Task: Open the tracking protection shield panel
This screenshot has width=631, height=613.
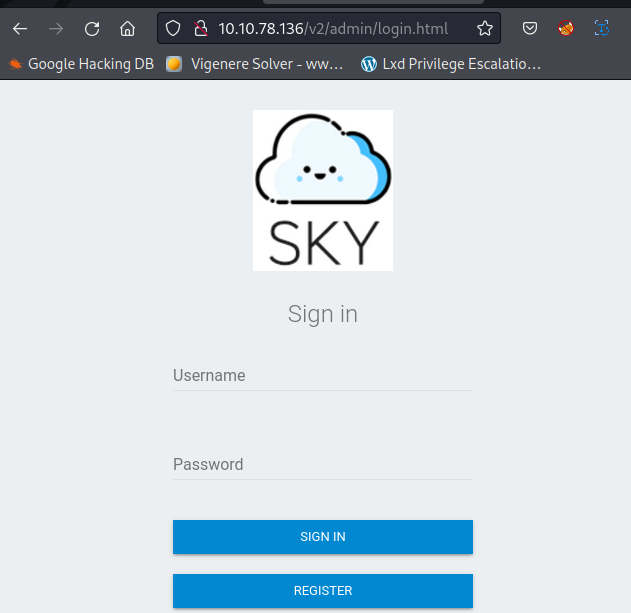Action: [173, 29]
